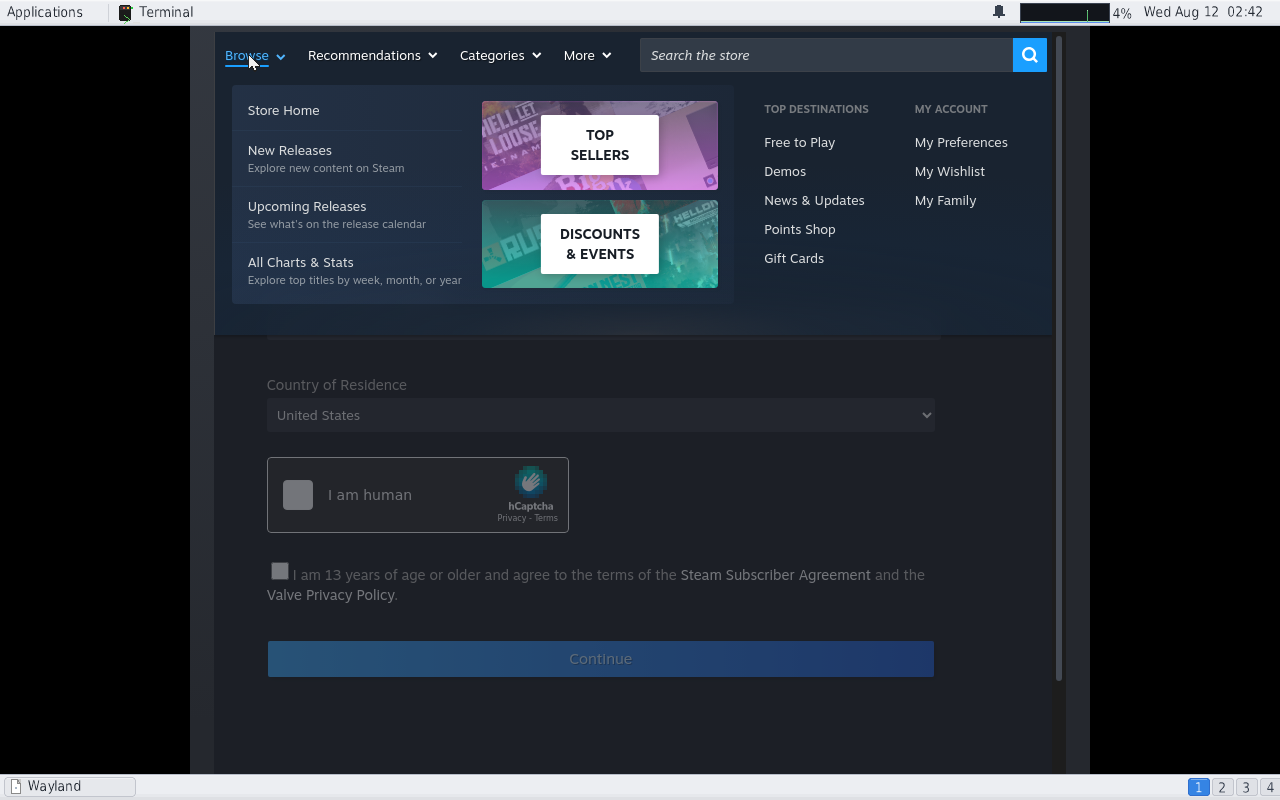Open the More dropdown menu
This screenshot has width=1280, height=800.
coord(587,55)
